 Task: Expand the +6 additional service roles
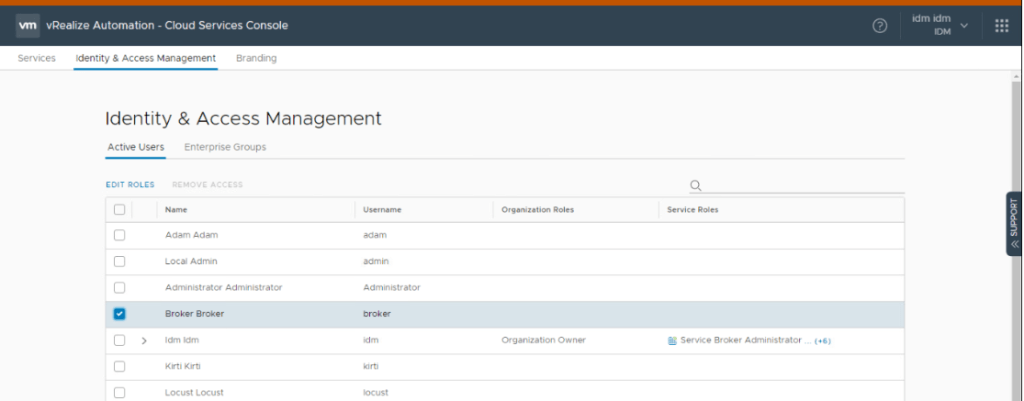(823, 341)
